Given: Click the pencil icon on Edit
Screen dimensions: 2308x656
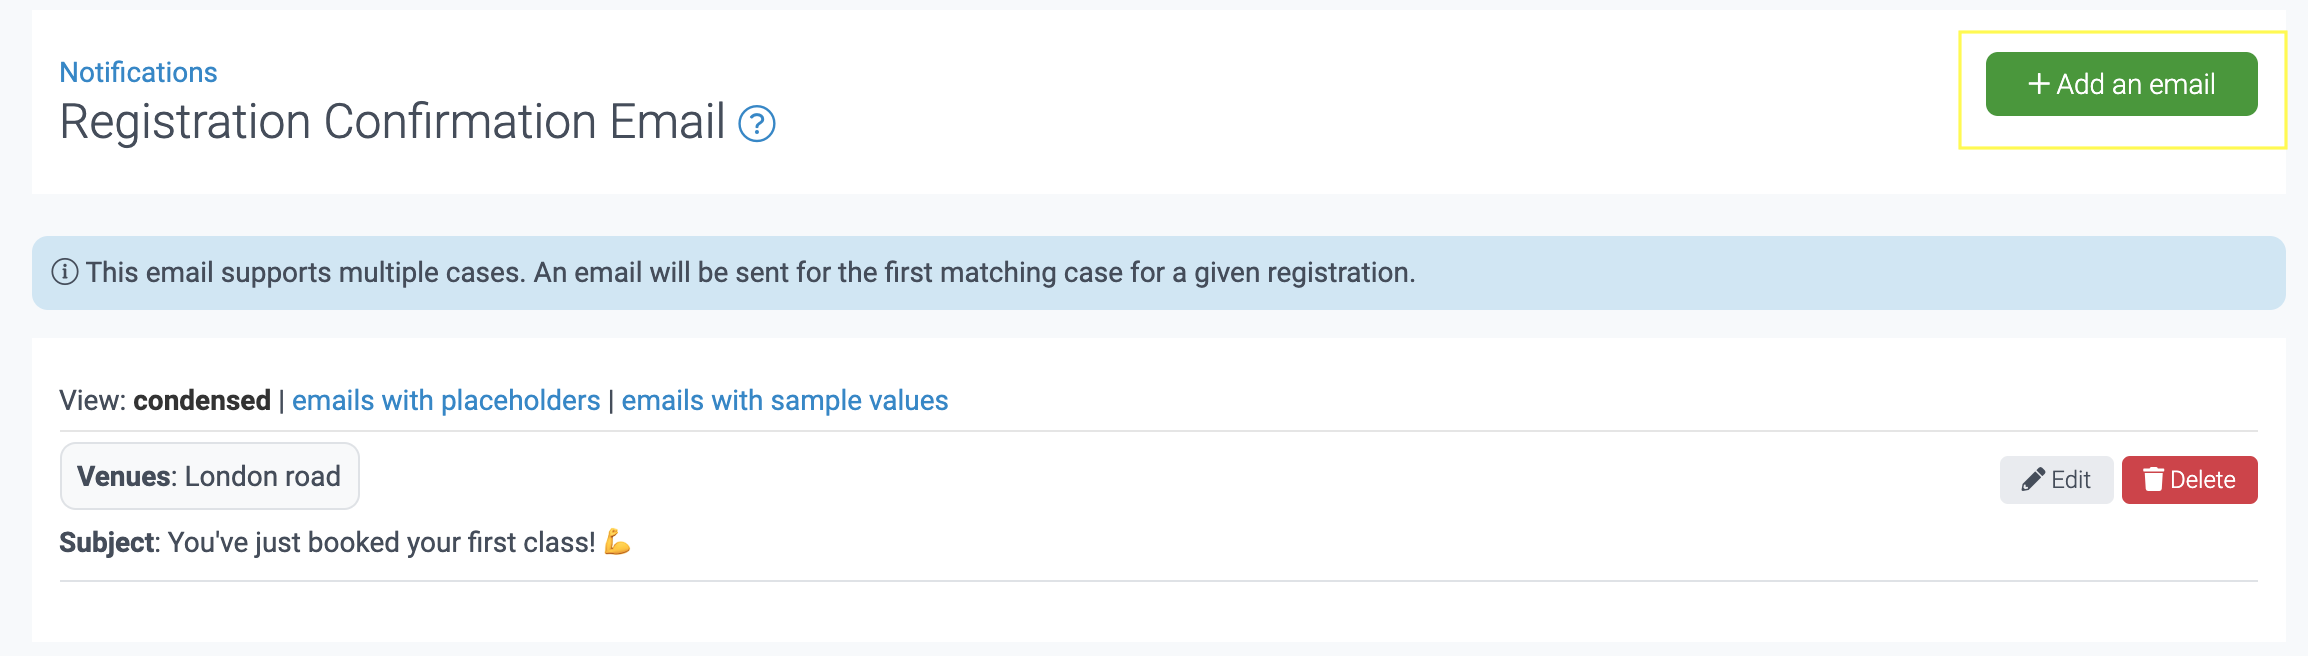Looking at the screenshot, I should 2032,480.
